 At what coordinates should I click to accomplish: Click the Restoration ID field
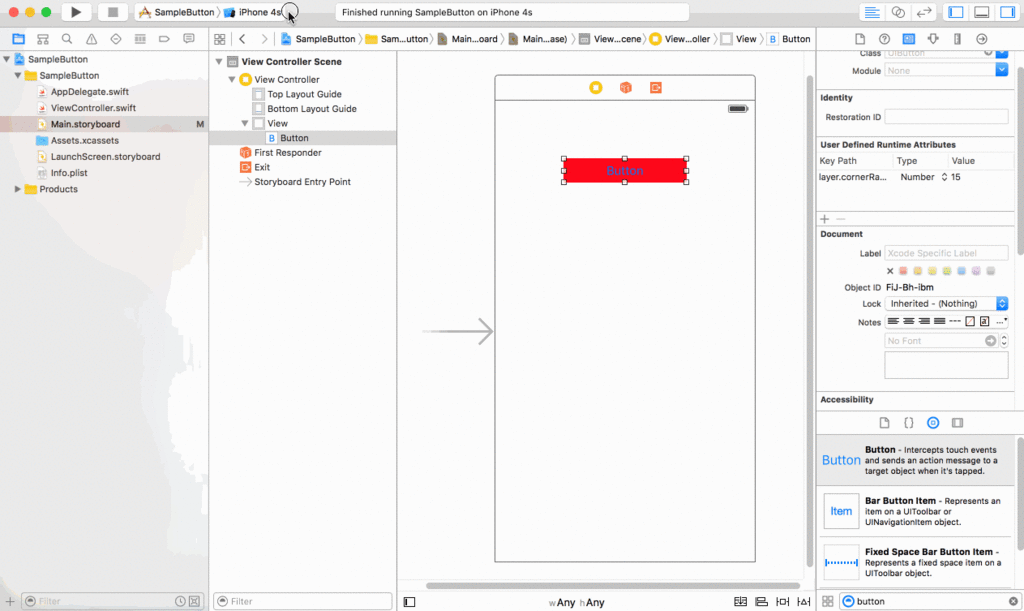click(x=946, y=117)
